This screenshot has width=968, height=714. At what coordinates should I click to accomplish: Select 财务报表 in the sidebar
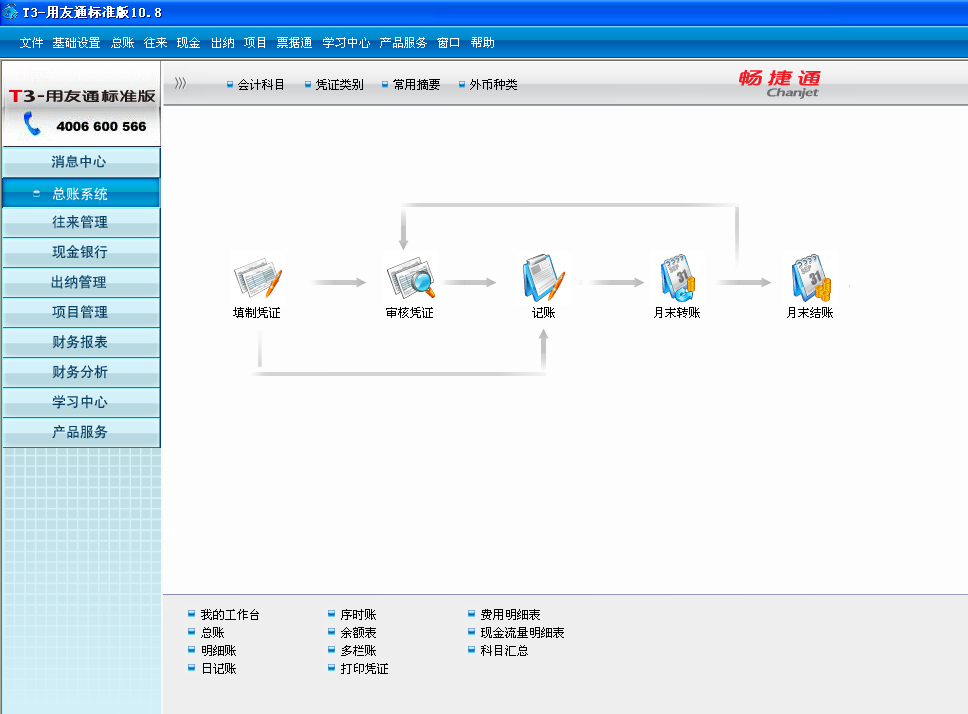click(x=81, y=342)
